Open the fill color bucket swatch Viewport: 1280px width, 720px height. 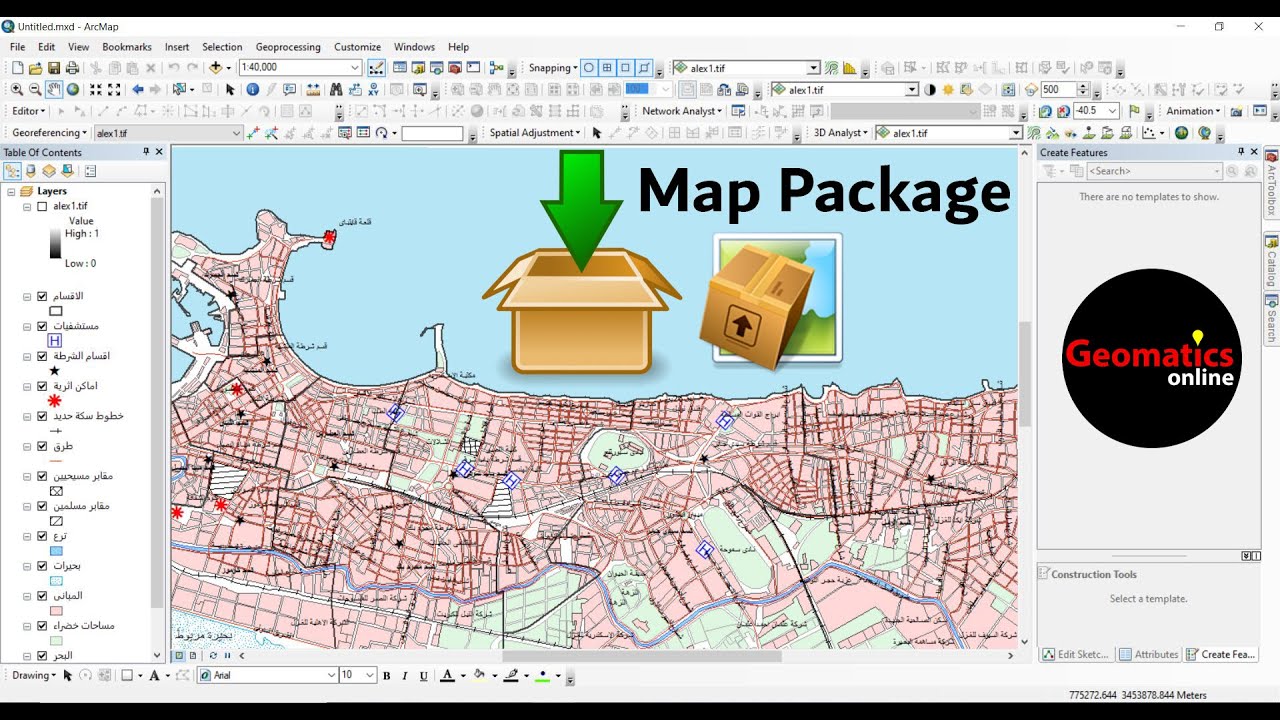pyautogui.click(x=479, y=676)
